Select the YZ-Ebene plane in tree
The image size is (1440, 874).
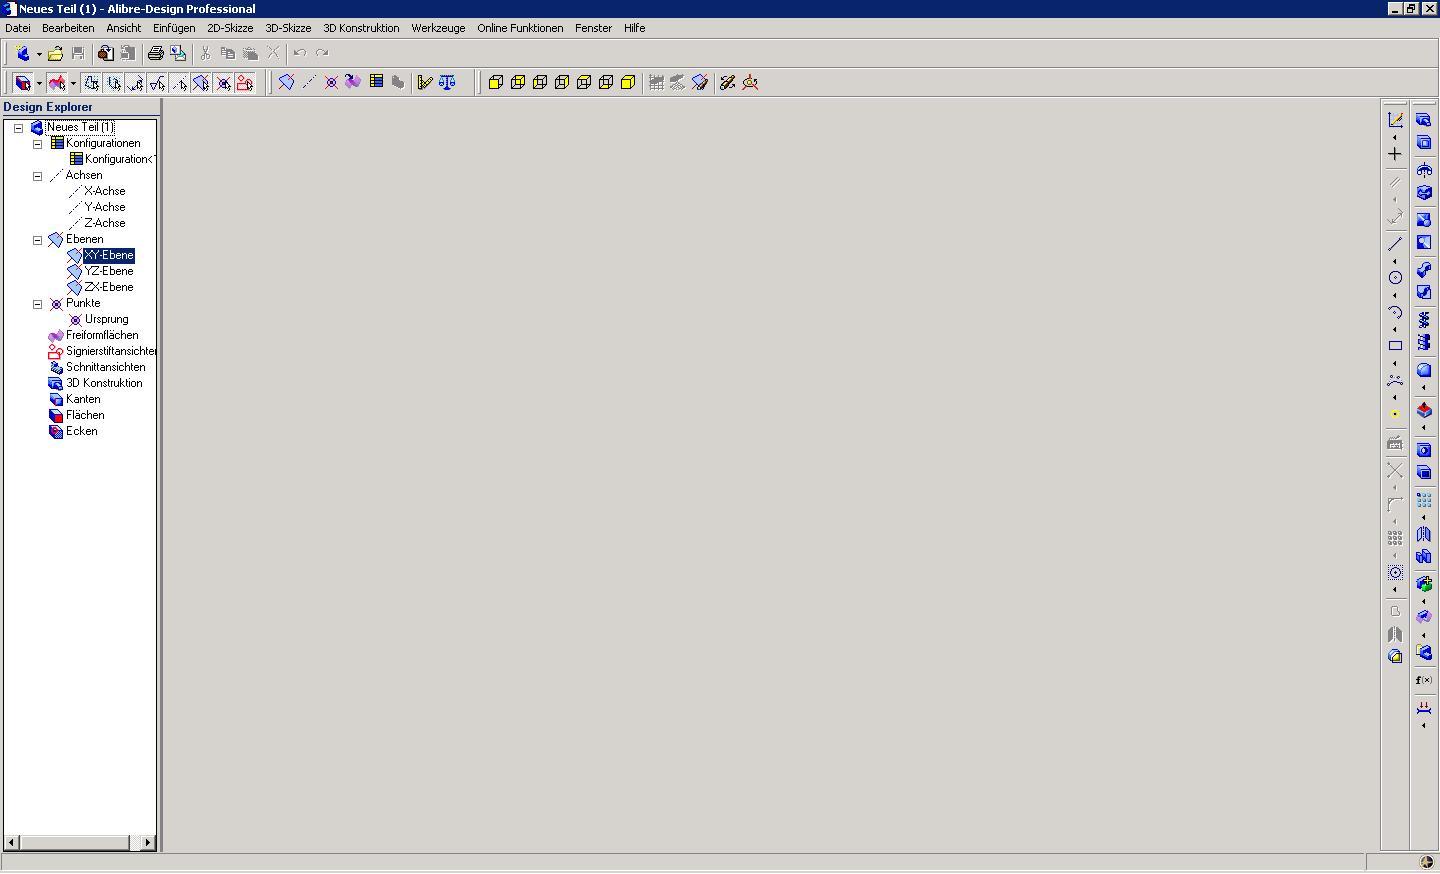109,271
